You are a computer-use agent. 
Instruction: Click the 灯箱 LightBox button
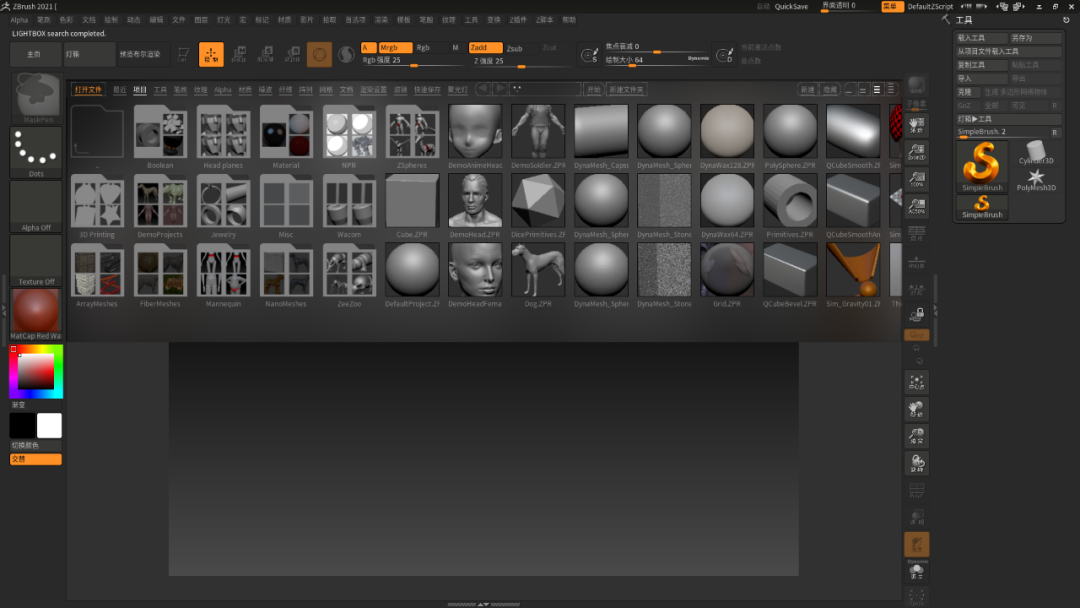tap(89, 54)
